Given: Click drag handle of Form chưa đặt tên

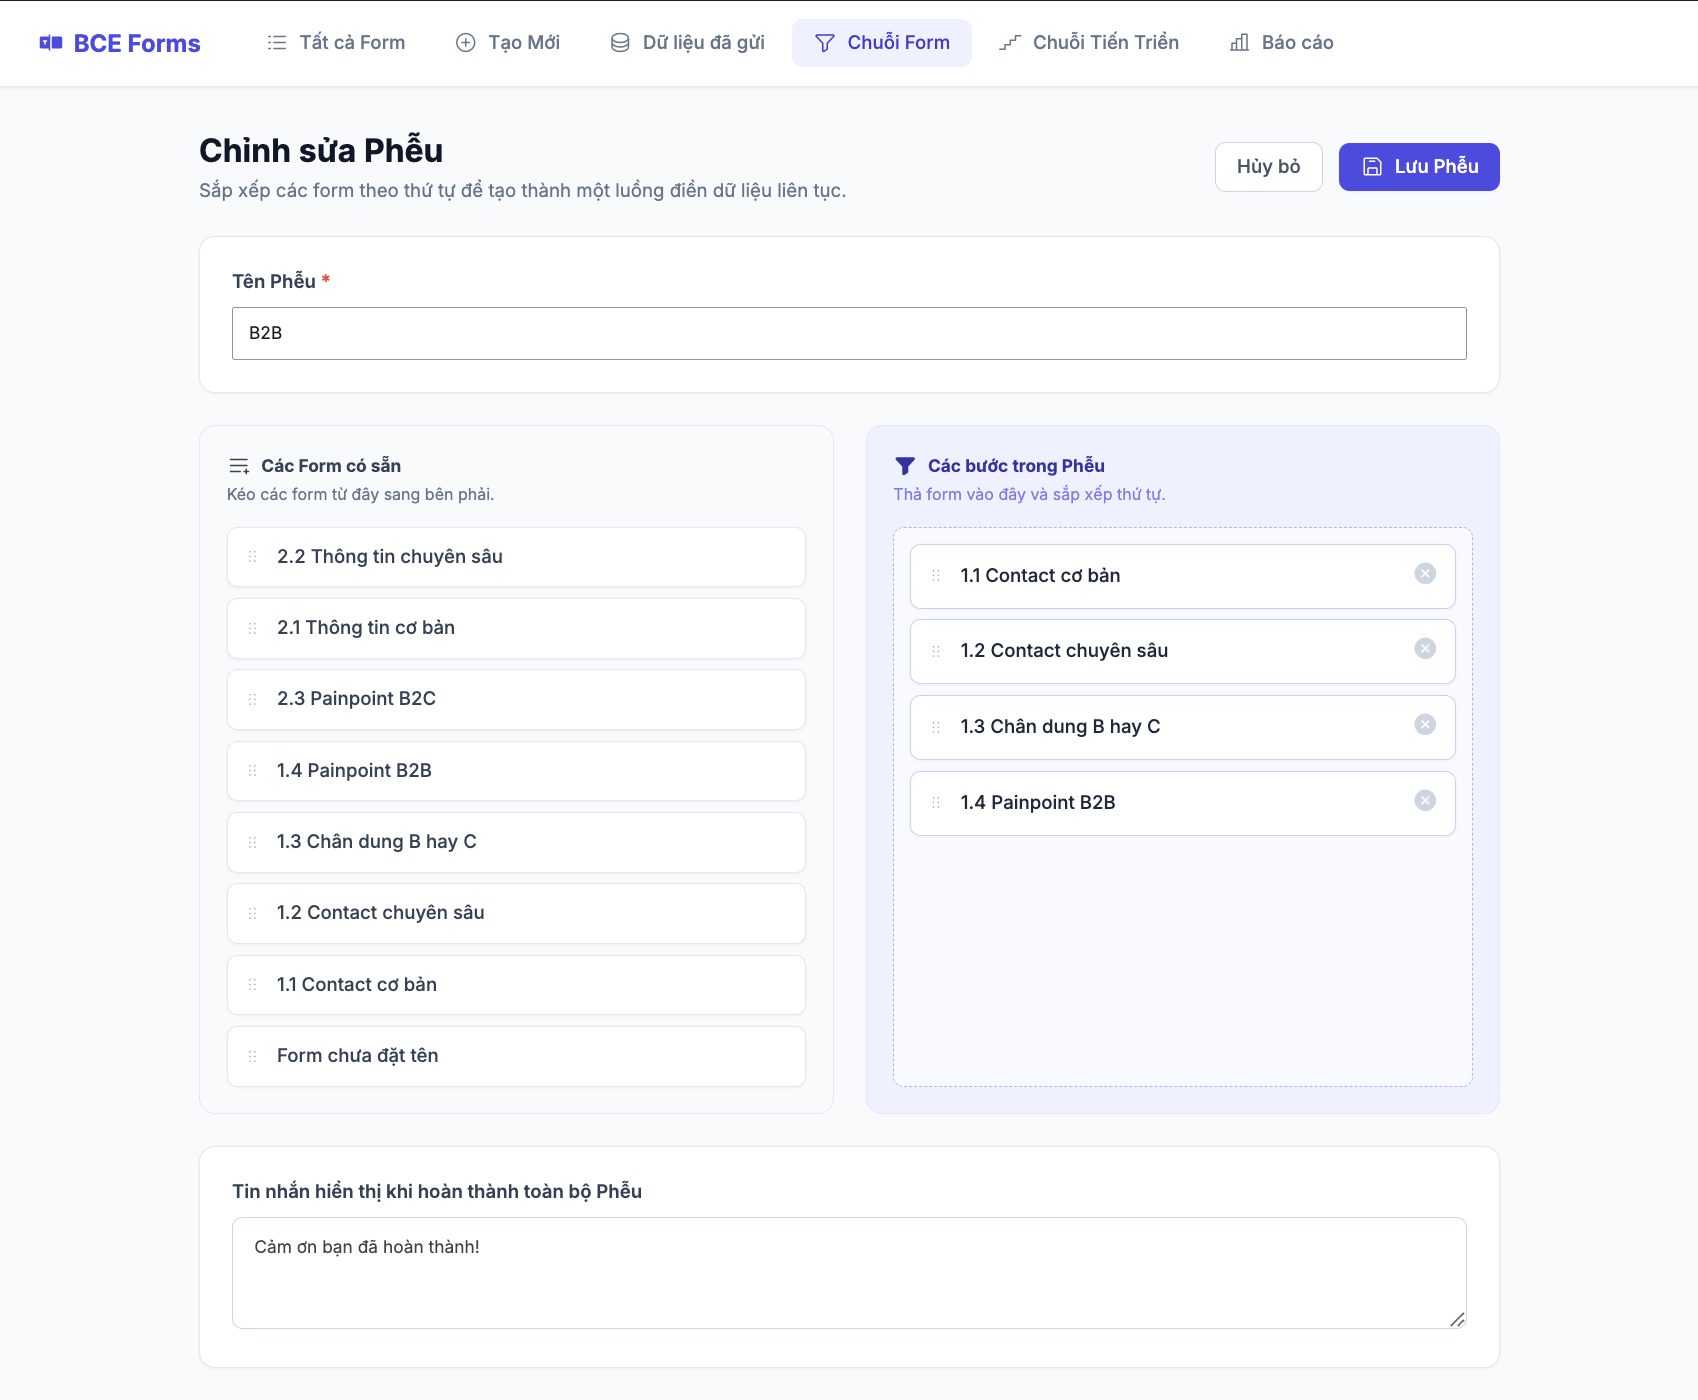Looking at the screenshot, I should [x=253, y=1056].
